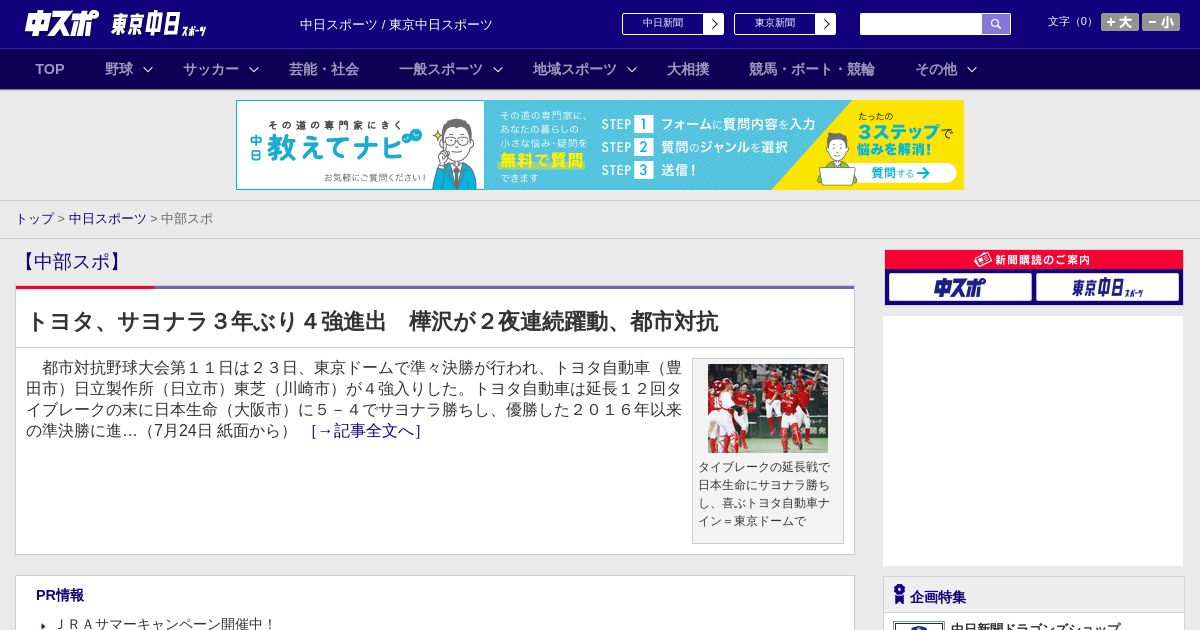Click the magnifier search button
This screenshot has height=630, width=1200.
(x=996, y=24)
